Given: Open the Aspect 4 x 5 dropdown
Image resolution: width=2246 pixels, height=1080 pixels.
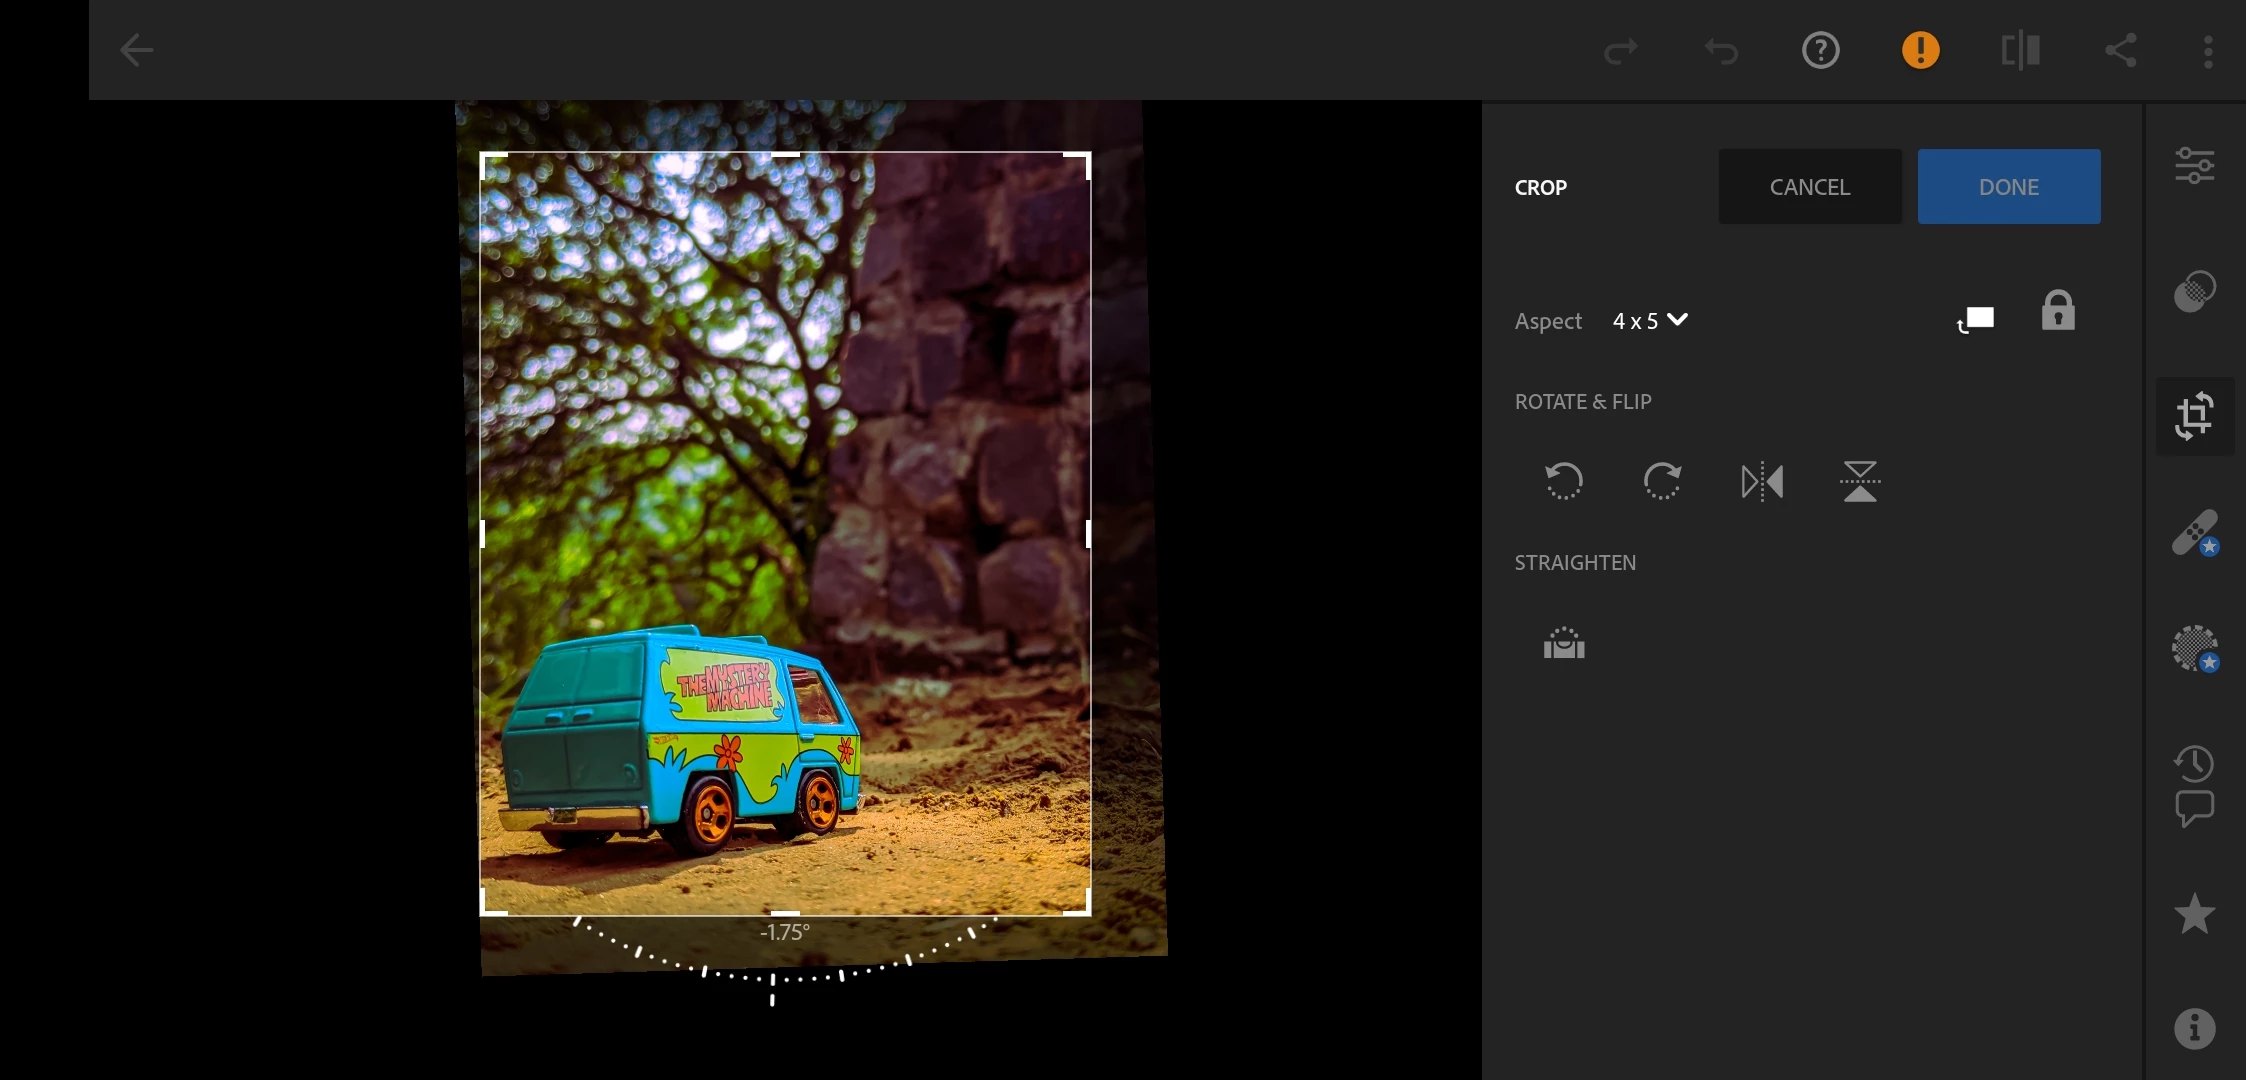Looking at the screenshot, I should pyautogui.click(x=1650, y=321).
